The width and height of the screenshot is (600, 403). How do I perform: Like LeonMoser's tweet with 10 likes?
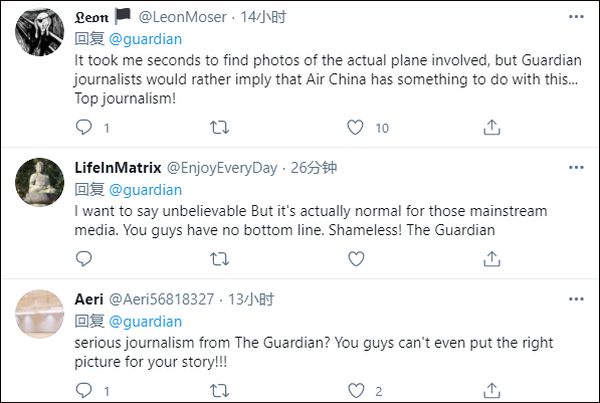pos(355,127)
